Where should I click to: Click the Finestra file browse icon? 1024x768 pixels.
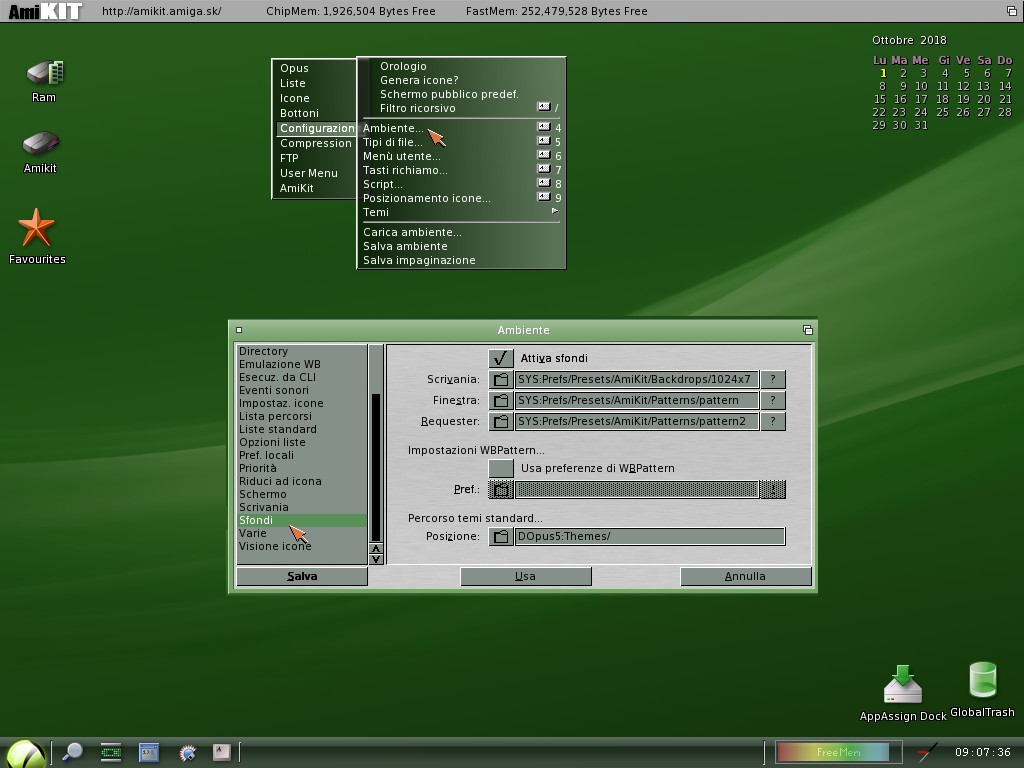point(501,401)
